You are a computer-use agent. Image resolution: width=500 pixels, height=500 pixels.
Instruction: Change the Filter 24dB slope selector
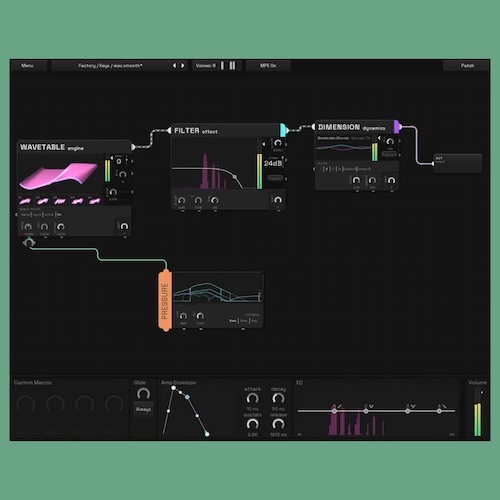tap(273, 163)
